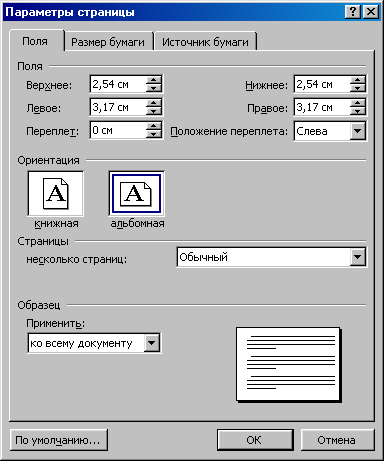Image resolution: width=384 pixels, height=461 pixels.
Task: Click the Нижнее margin input field
Action: point(322,84)
